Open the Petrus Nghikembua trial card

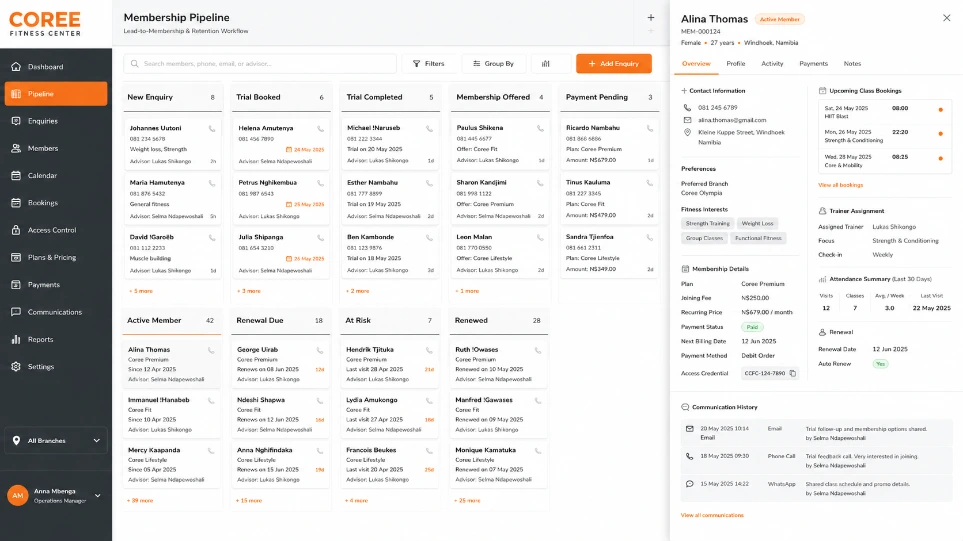coord(281,199)
